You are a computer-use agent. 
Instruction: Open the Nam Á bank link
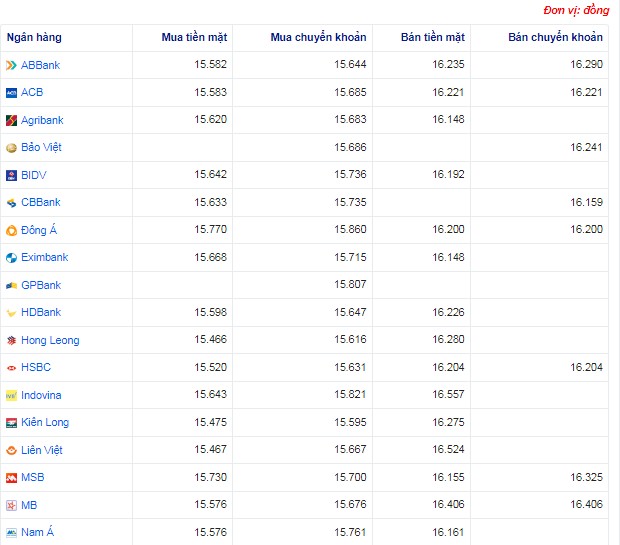(x=37, y=533)
